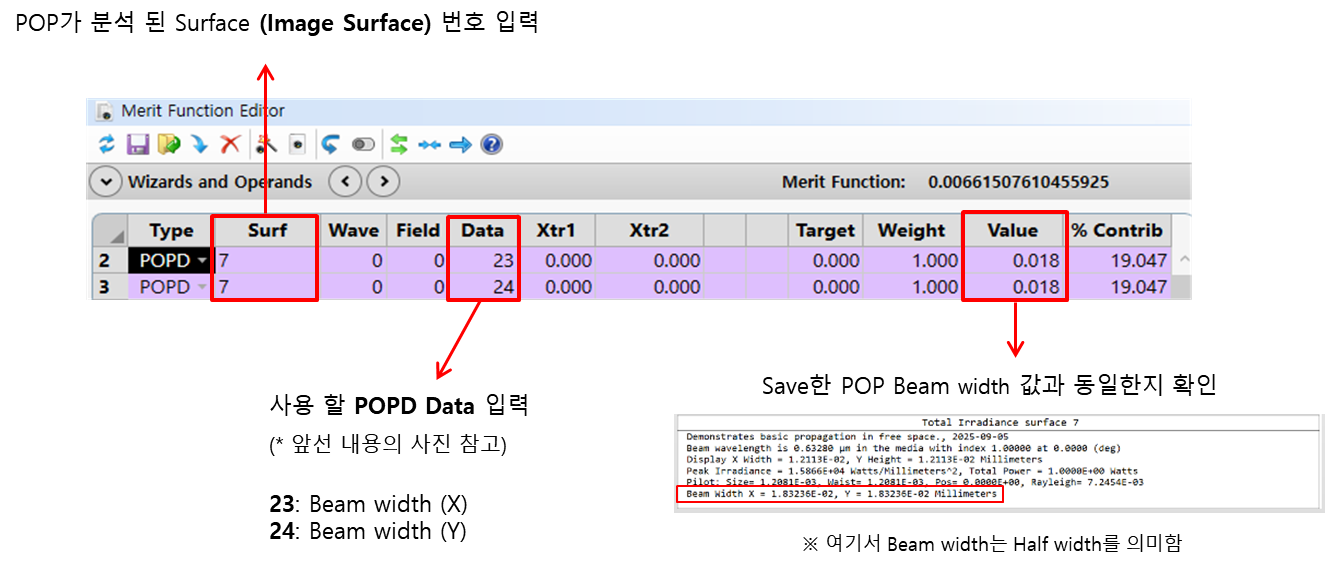Image resolution: width=1325 pixels, height=566 pixels.
Task: Click the Wizards and Operands label
Action: (x=220, y=182)
